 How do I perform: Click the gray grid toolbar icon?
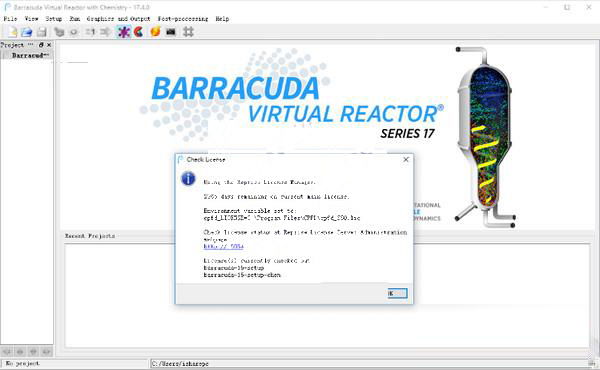pyautogui.click(x=188, y=32)
